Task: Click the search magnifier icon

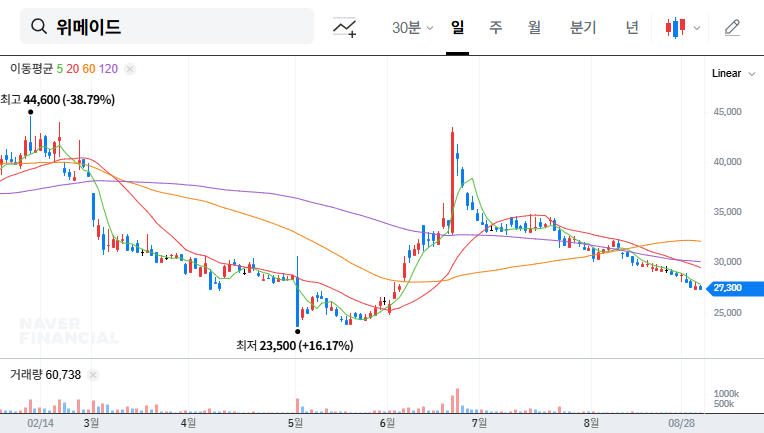Action: click(x=38, y=26)
